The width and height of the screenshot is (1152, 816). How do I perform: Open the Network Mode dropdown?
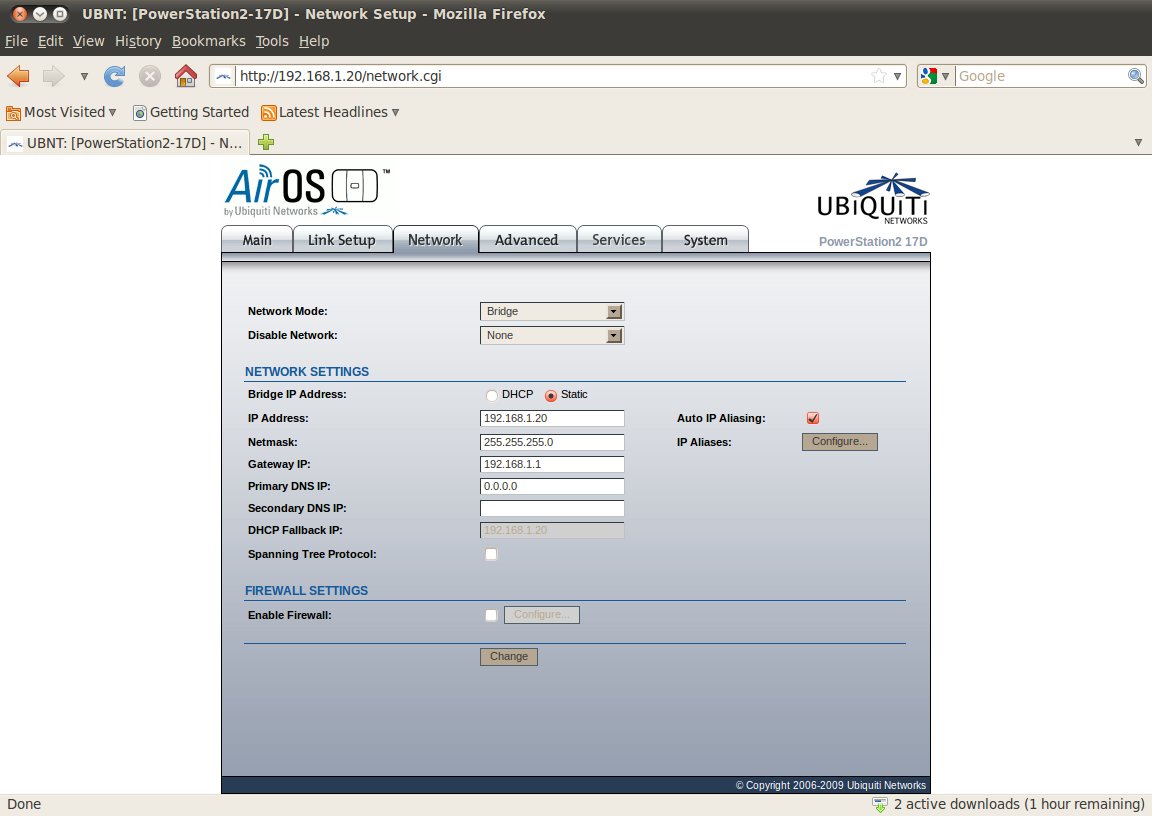(x=552, y=311)
